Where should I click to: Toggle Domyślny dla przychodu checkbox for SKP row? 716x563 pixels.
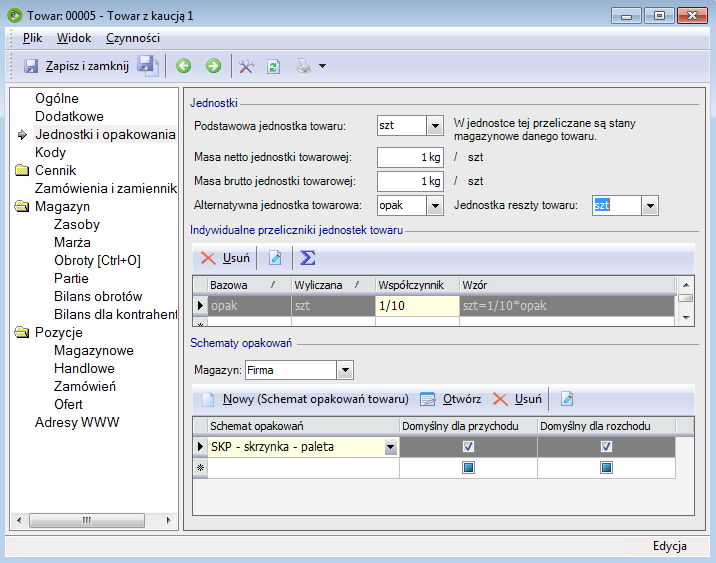(x=469, y=447)
